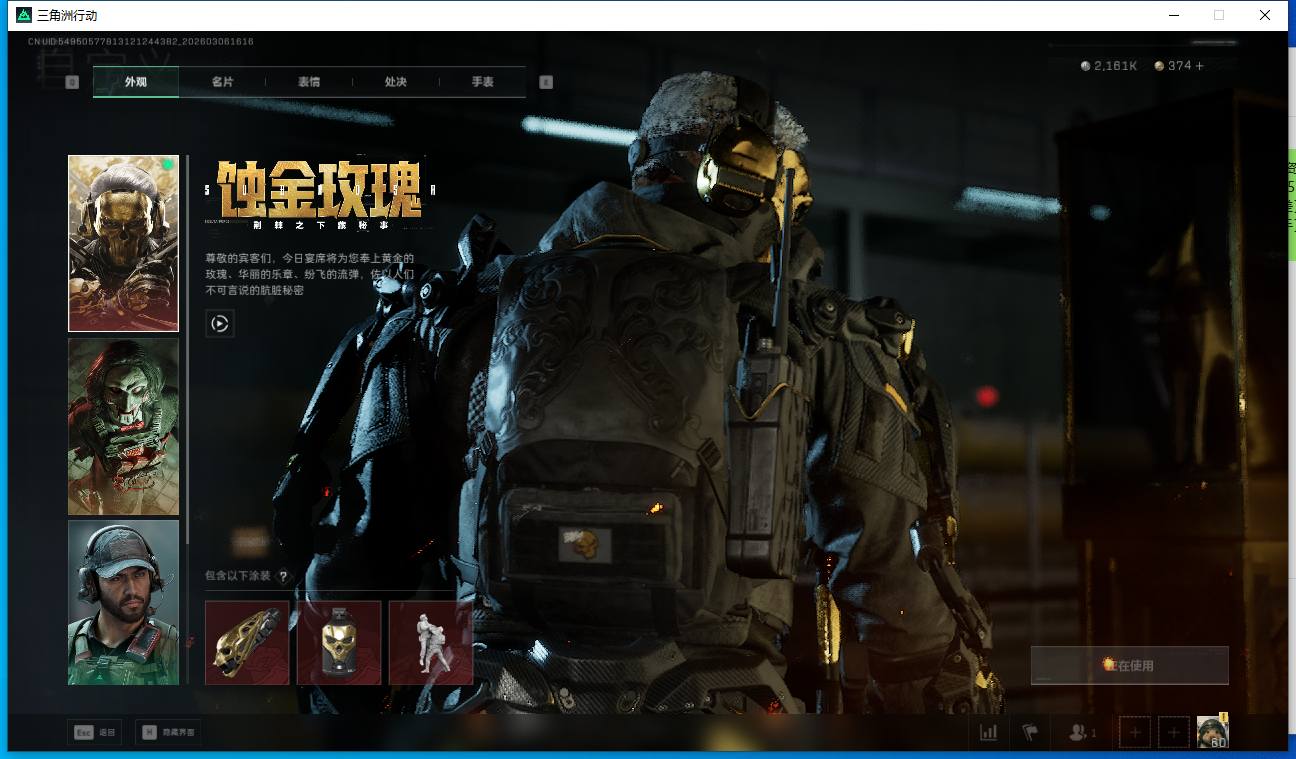The image size is (1296, 759).
Task: Switch to the 表情 tab
Action: click(x=309, y=82)
